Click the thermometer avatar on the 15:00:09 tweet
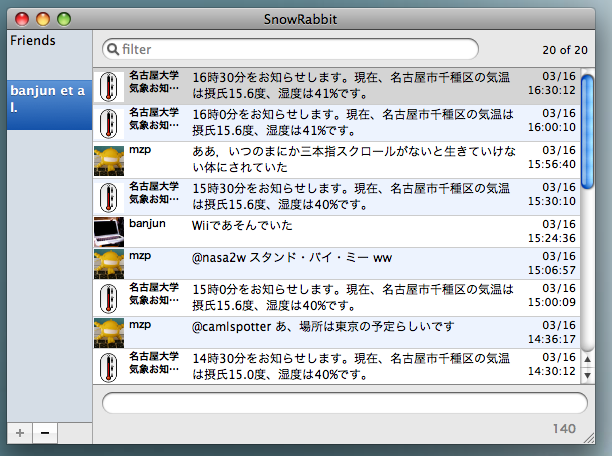 point(109,299)
